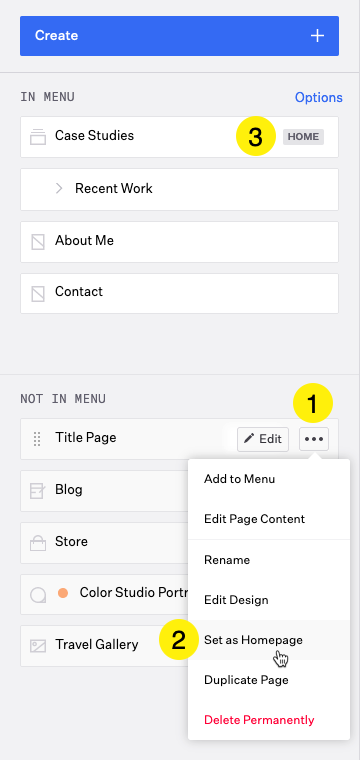Click the Store shopping bag icon

(x=38, y=543)
